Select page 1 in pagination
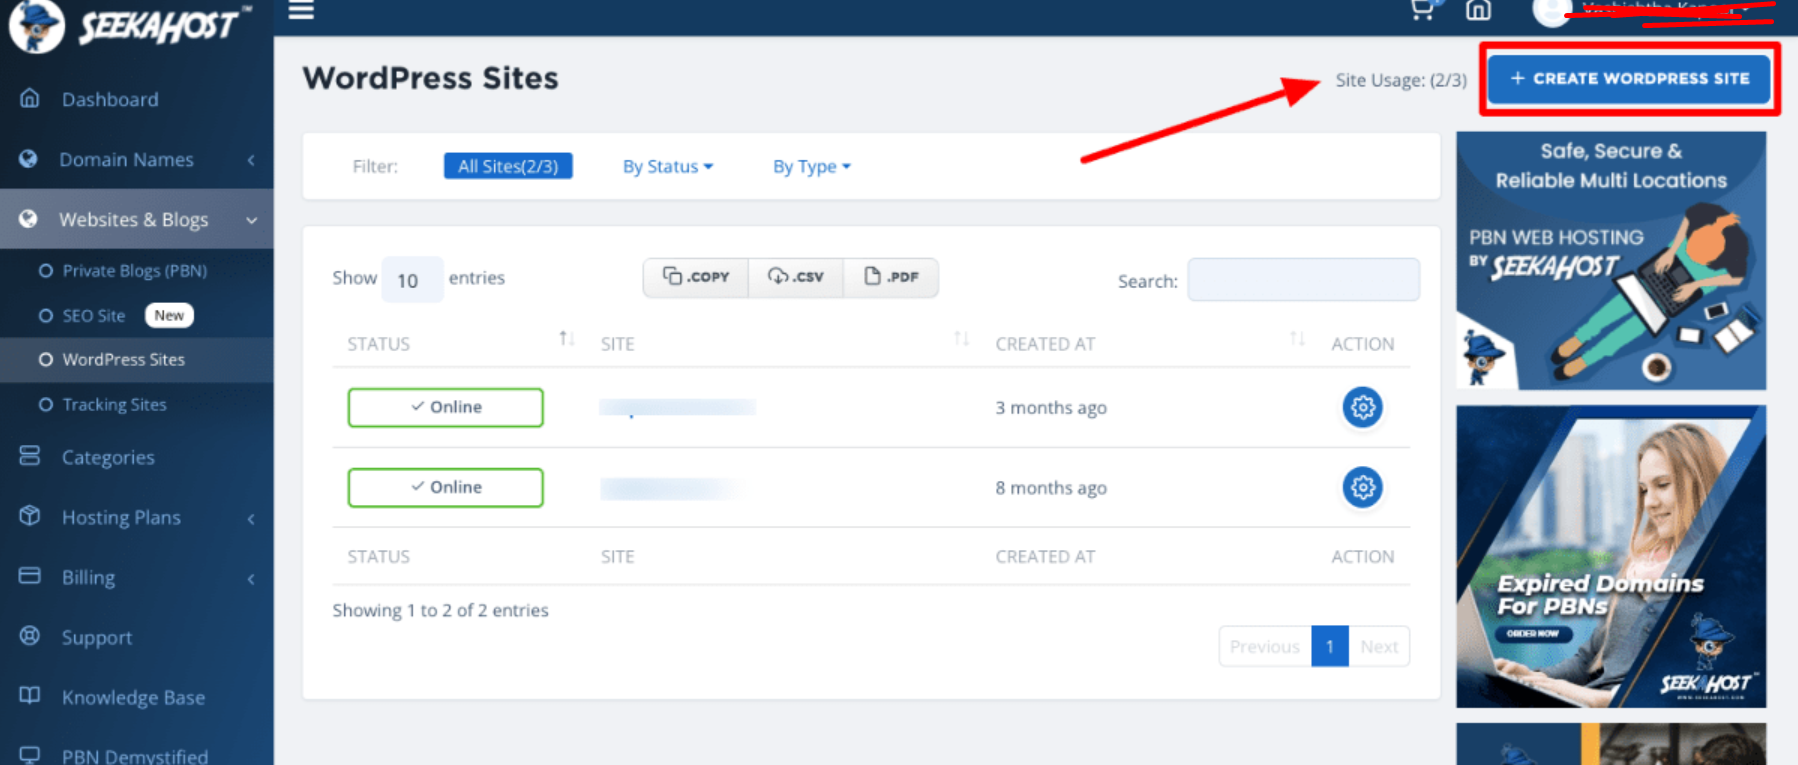The image size is (1798, 765). click(x=1330, y=646)
